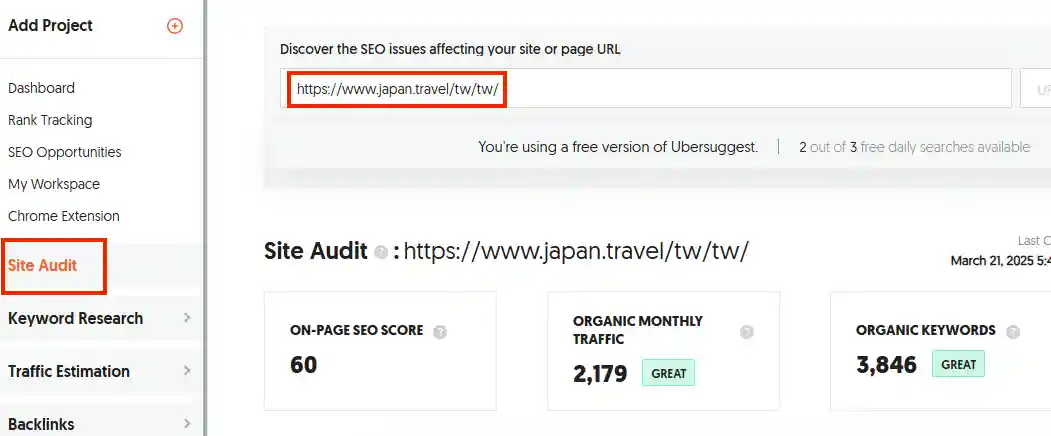Click Organic Monthly Traffic help icon
This screenshot has height=436, width=1051.
coord(746,332)
